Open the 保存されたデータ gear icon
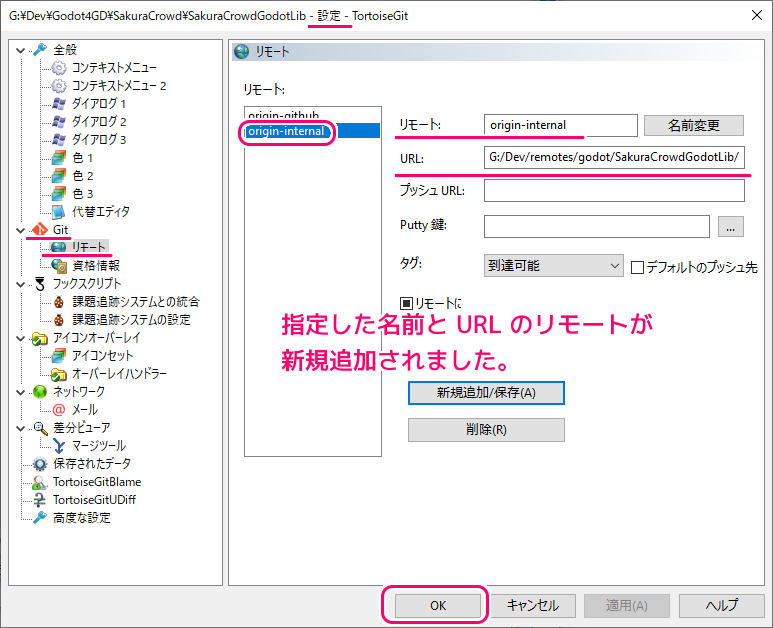This screenshot has width=773, height=628. tap(40, 464)
